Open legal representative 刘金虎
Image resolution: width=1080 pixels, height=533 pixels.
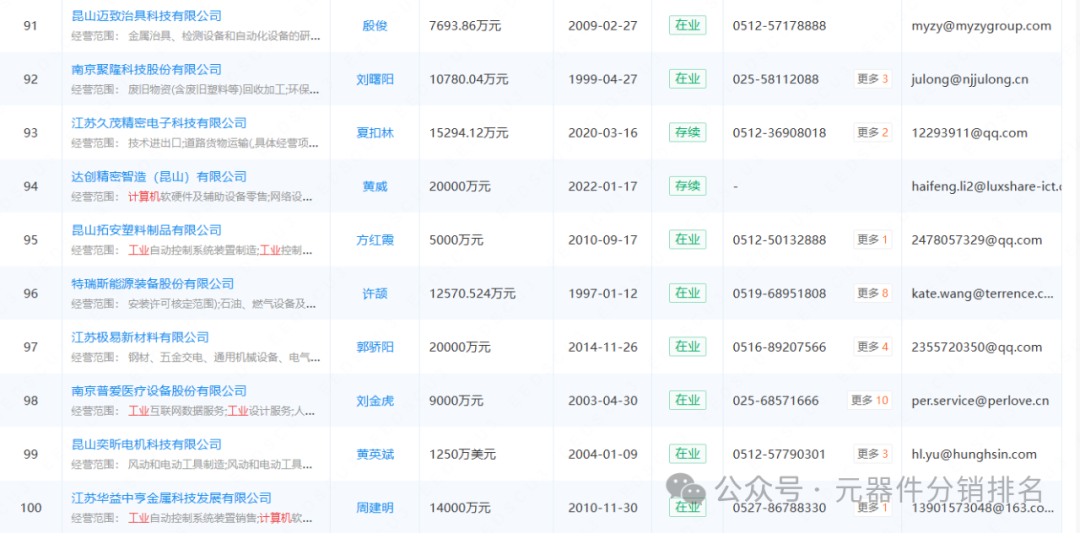pos(375,401)
